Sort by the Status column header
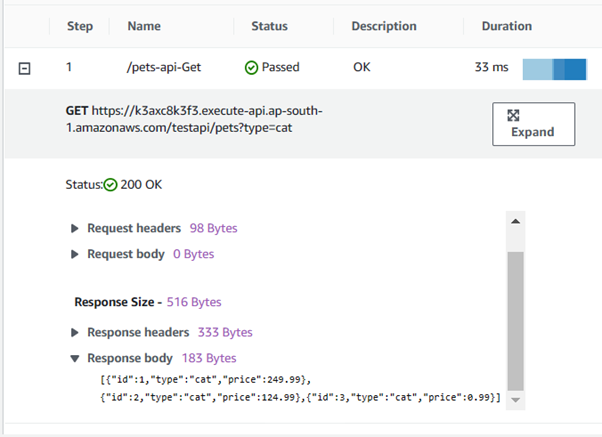This screenshot has width=602, height=437. pos(271,26)
